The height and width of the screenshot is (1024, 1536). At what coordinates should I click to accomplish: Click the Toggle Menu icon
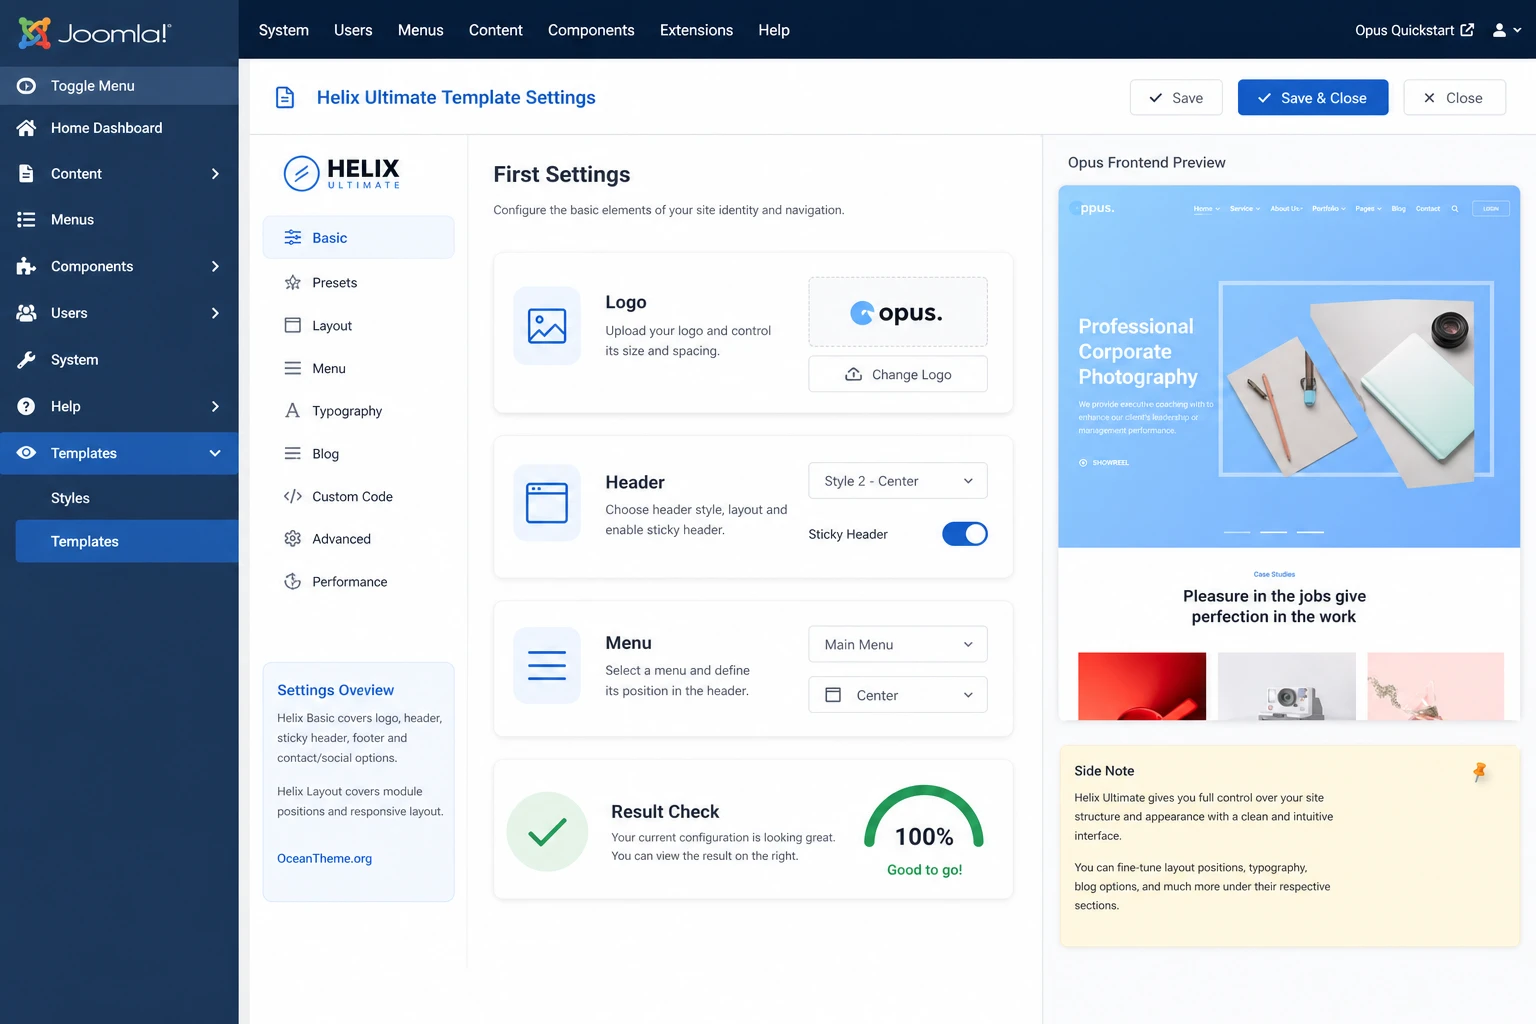coord(27,86)
